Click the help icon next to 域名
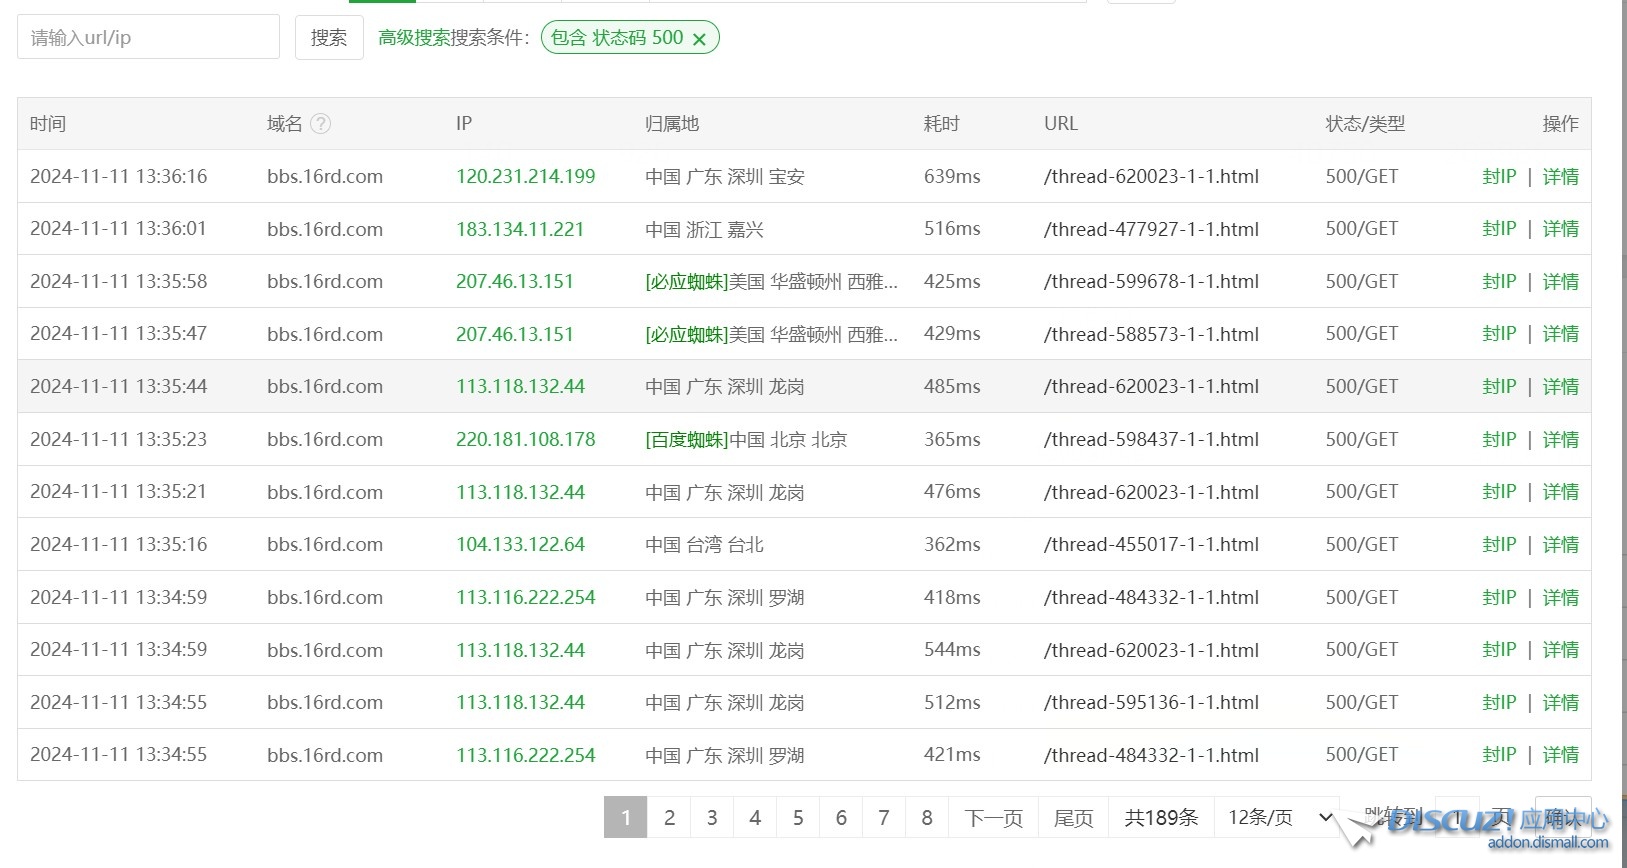This screenshot has height=868, width=1627. click(320, 124)
